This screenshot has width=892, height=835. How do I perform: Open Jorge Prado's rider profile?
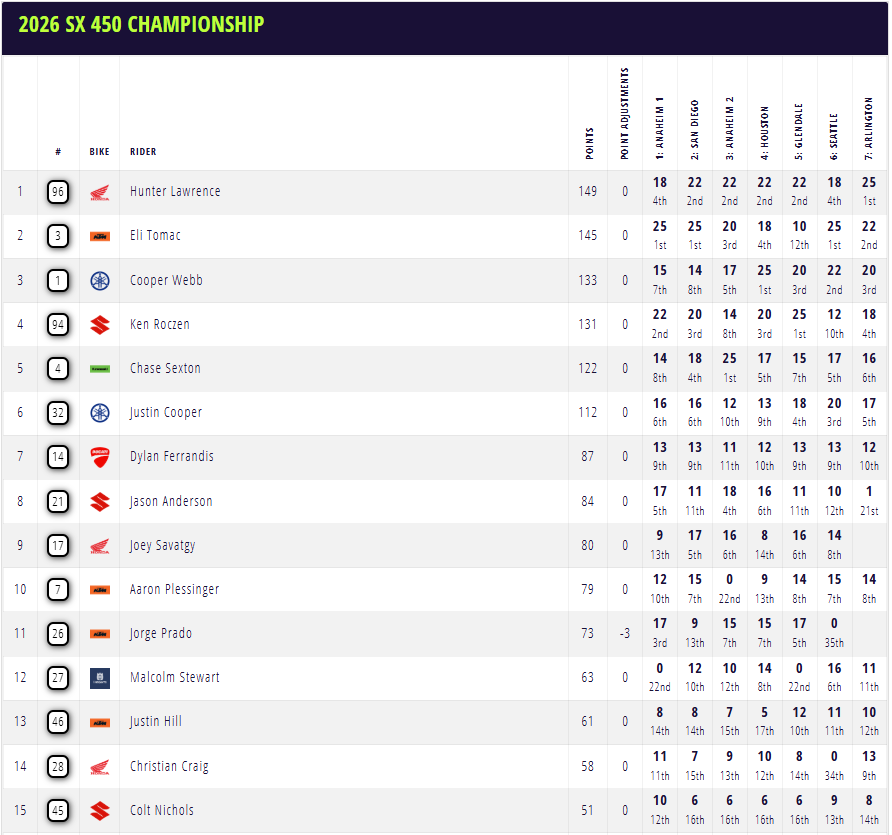pos(160,633)
